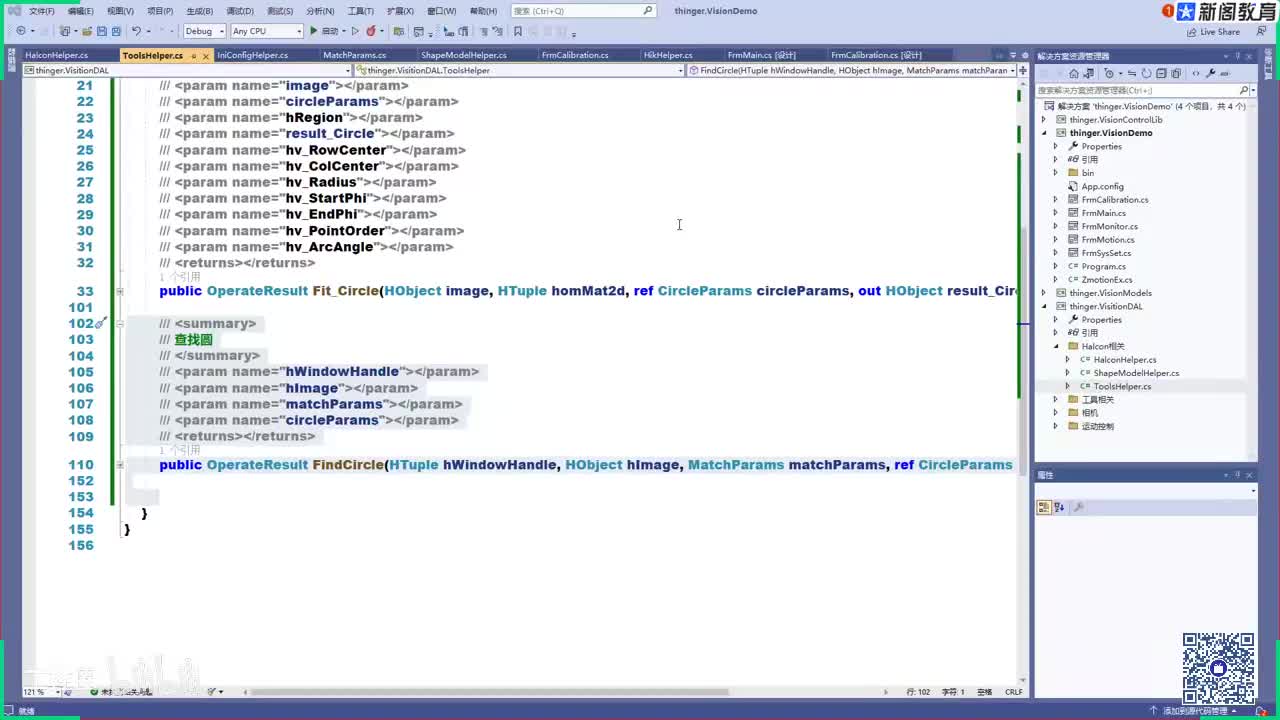Image resolution: width=1280 pixels, height=720 pixels.
Task: Open the thinger.VisitionDAL project navigation dropdown
Action: [x=348, y=71]
